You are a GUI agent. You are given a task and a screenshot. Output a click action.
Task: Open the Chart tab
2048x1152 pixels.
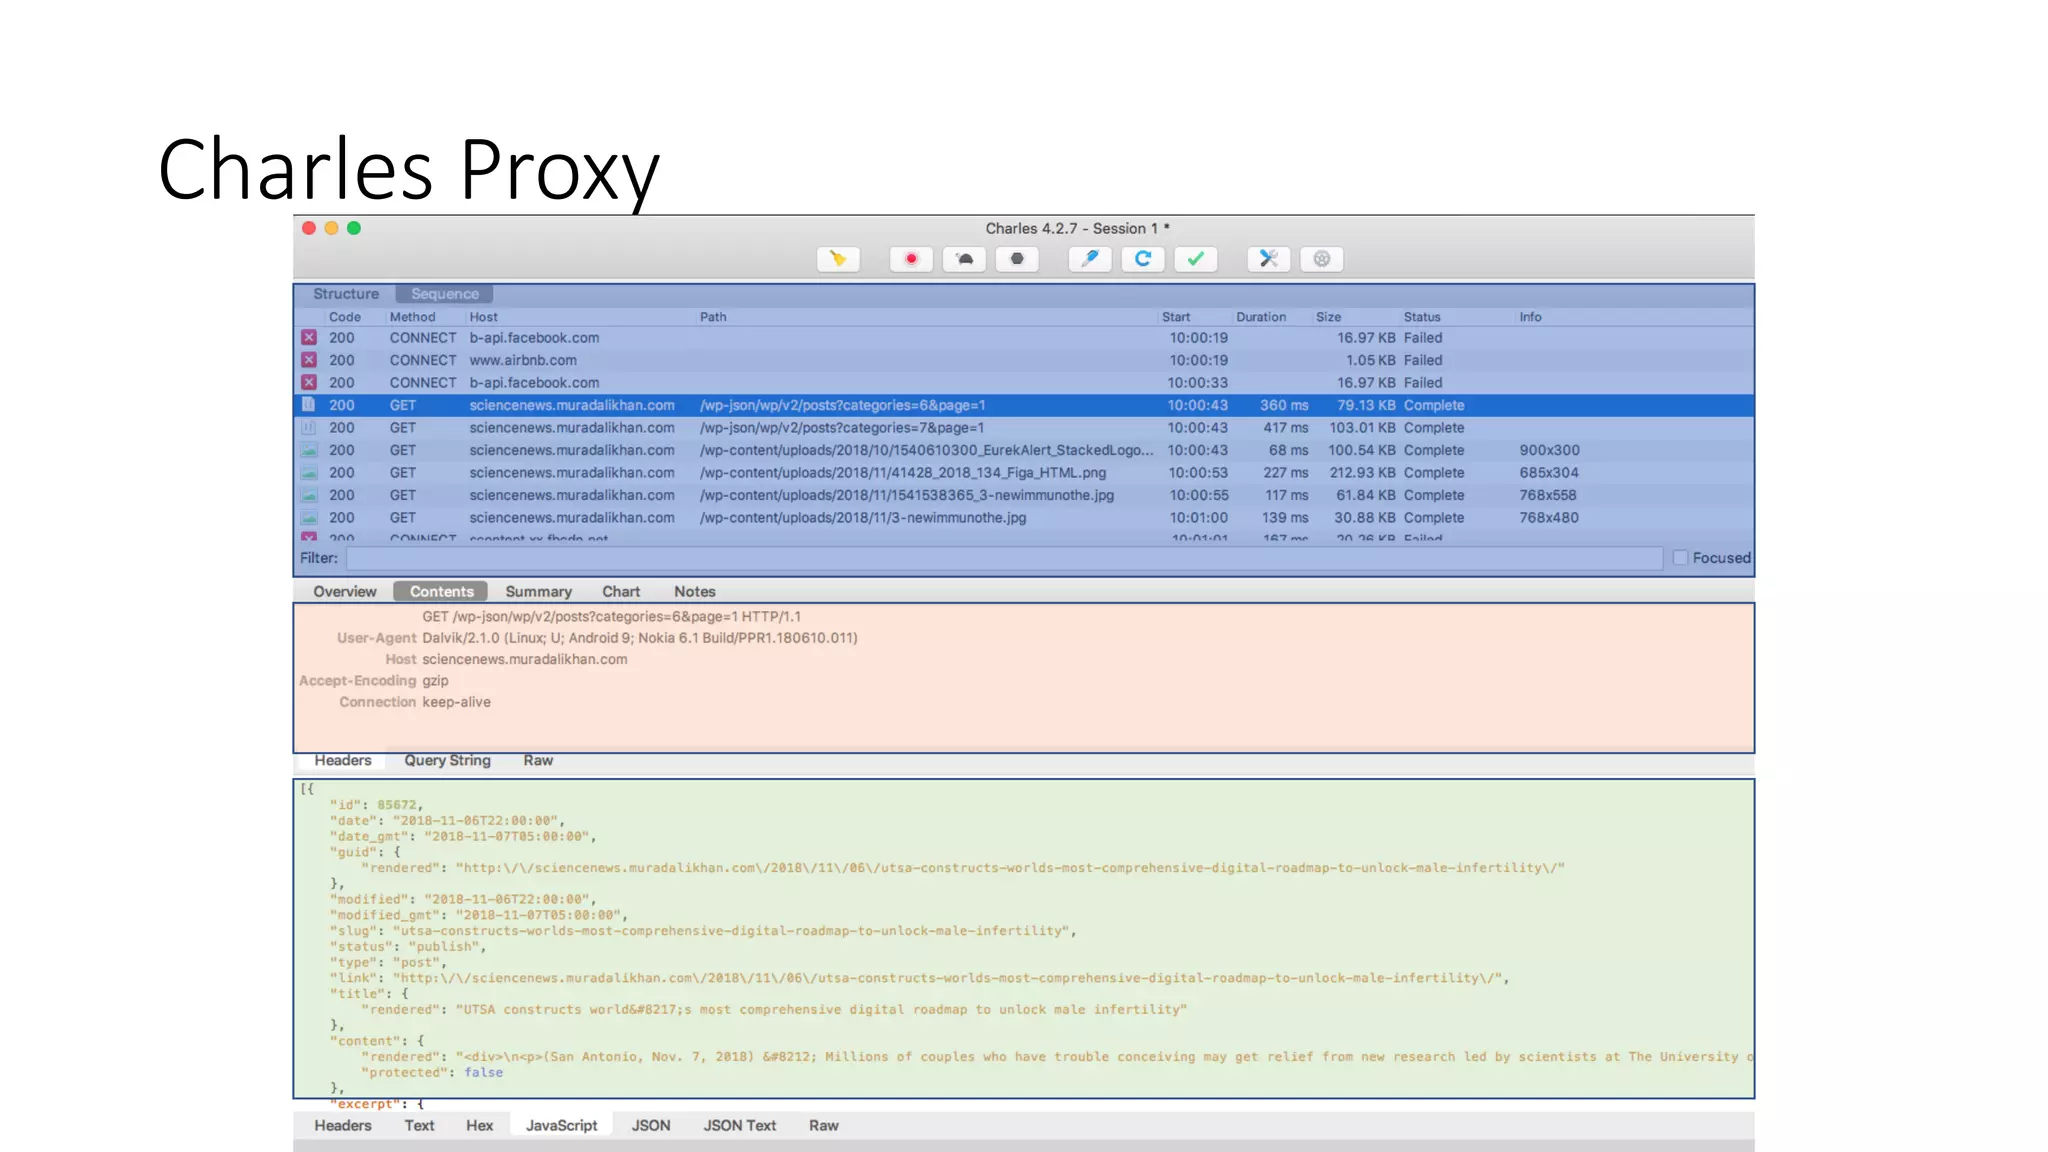(621, 592)
